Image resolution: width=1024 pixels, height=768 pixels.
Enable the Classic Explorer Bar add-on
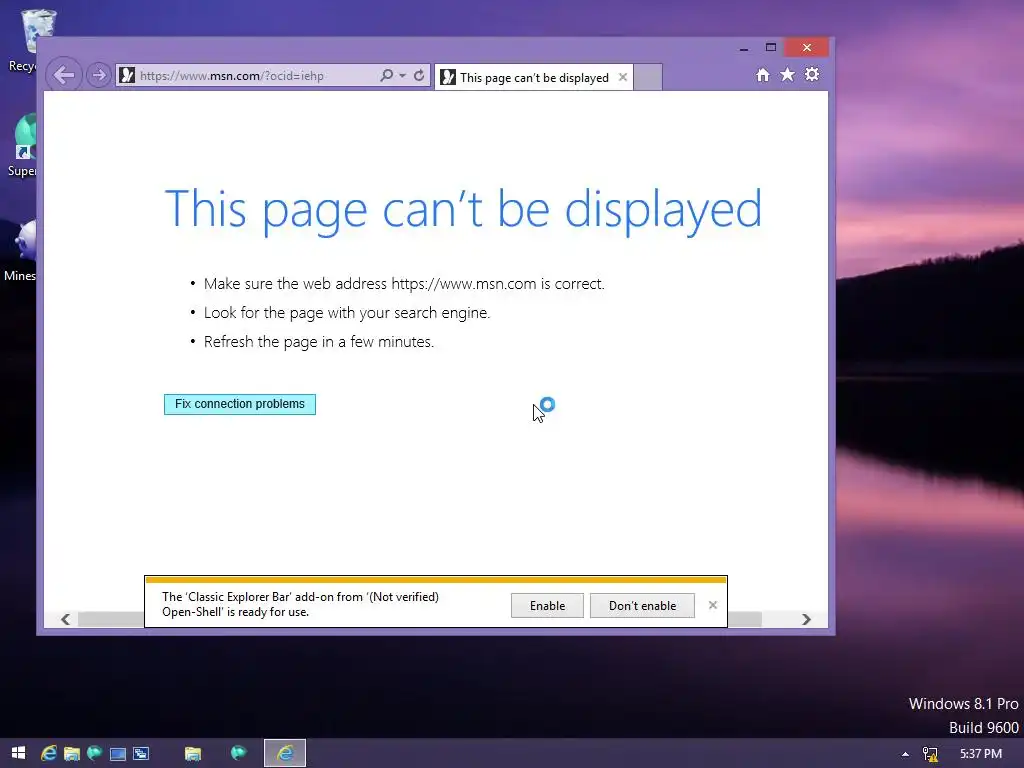click(547, 606)
